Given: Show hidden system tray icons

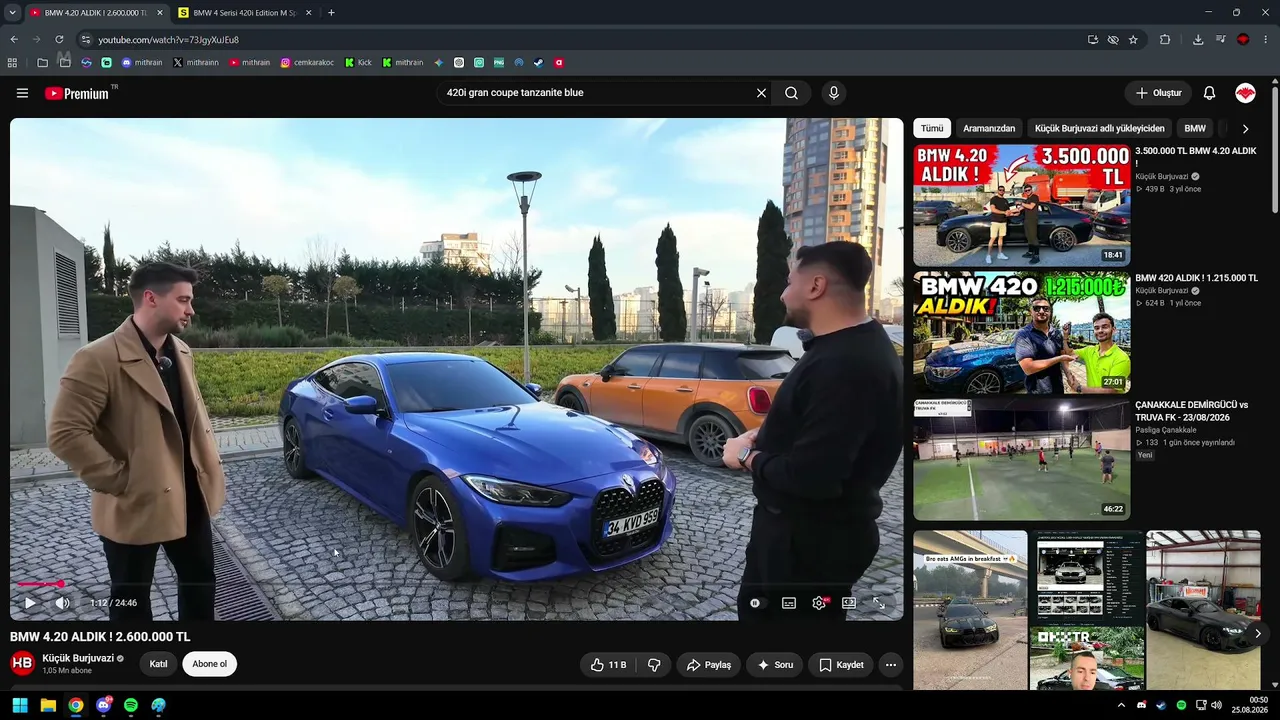Looking at the screenshot, I should click(x=1121, y=706).
